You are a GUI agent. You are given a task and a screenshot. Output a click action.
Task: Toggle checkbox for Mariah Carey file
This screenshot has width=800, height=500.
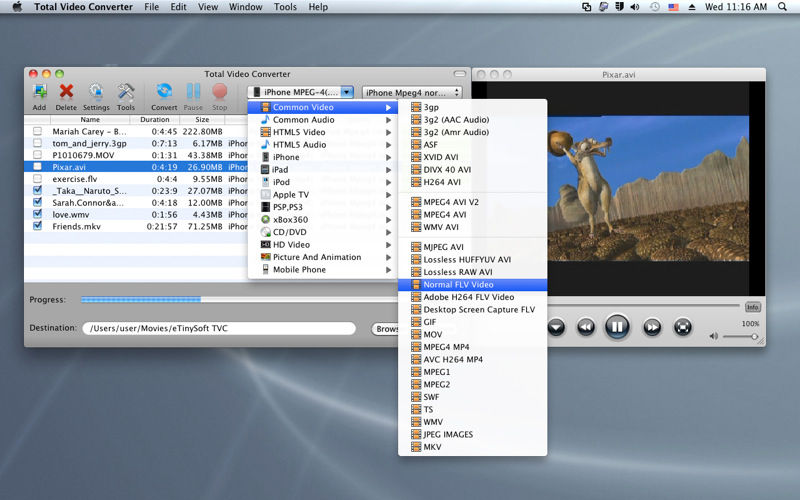point(37,131)
